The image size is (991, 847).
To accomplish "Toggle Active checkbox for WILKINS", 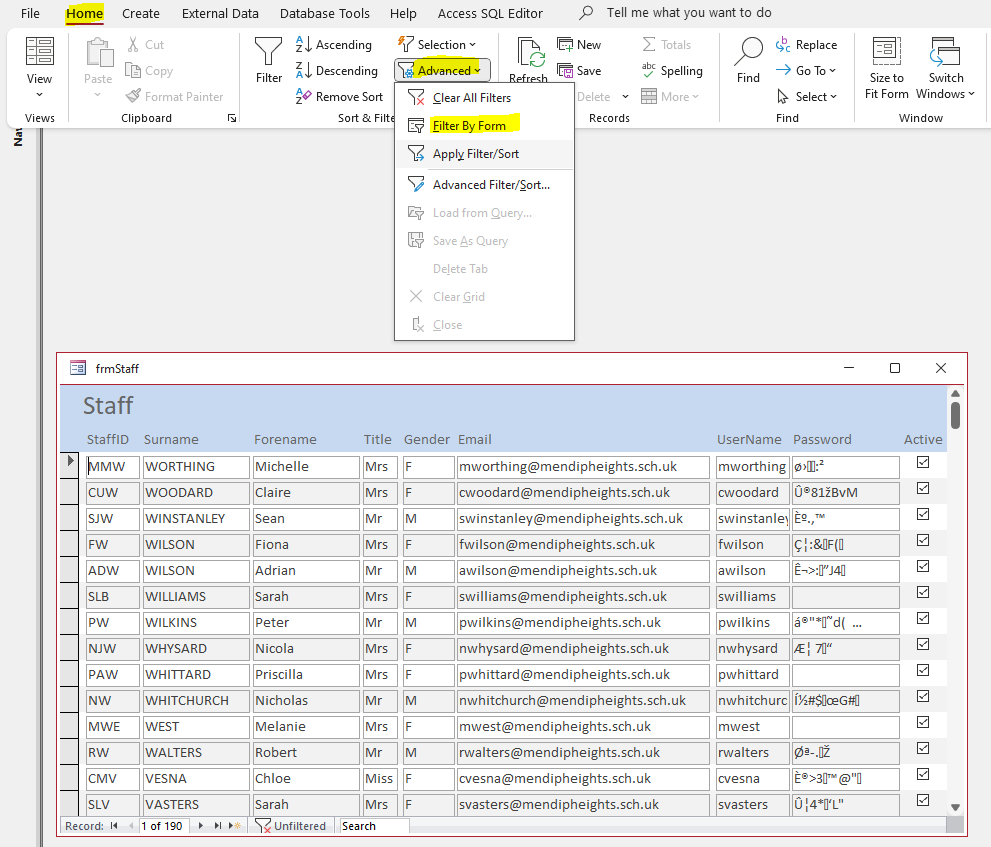I will [923, 618].
